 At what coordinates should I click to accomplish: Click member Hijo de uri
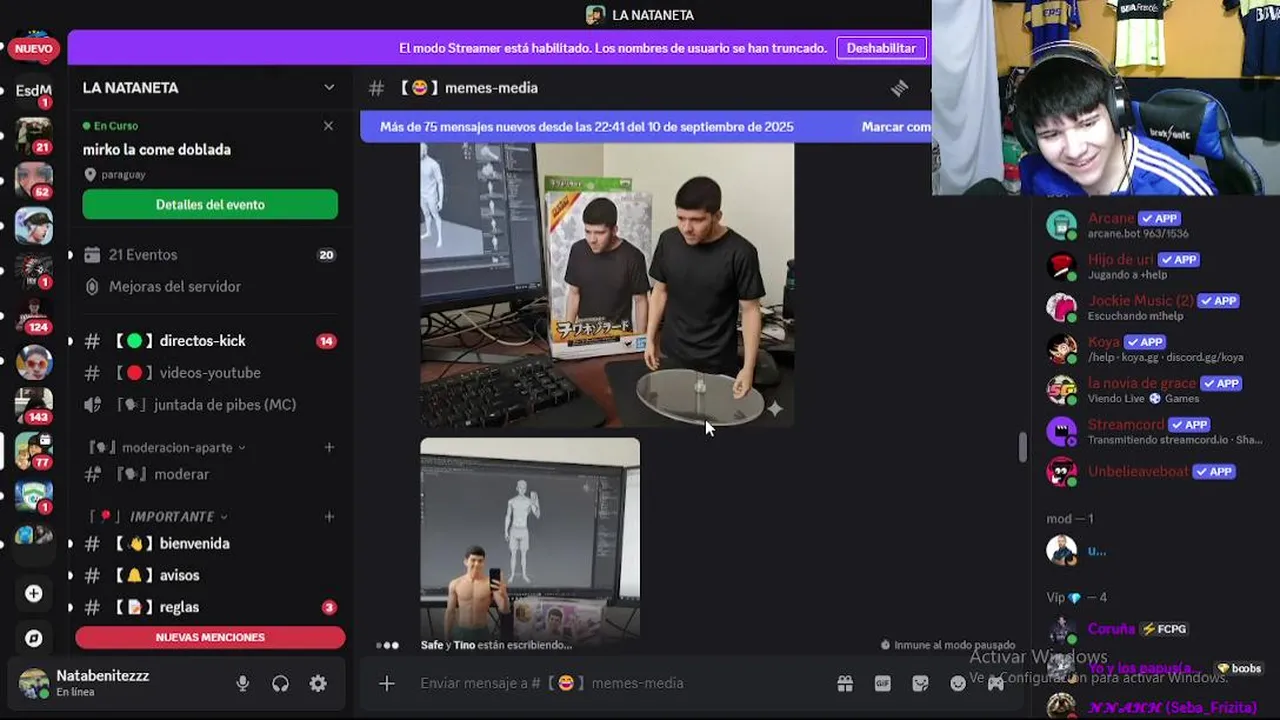point(1120,259)
